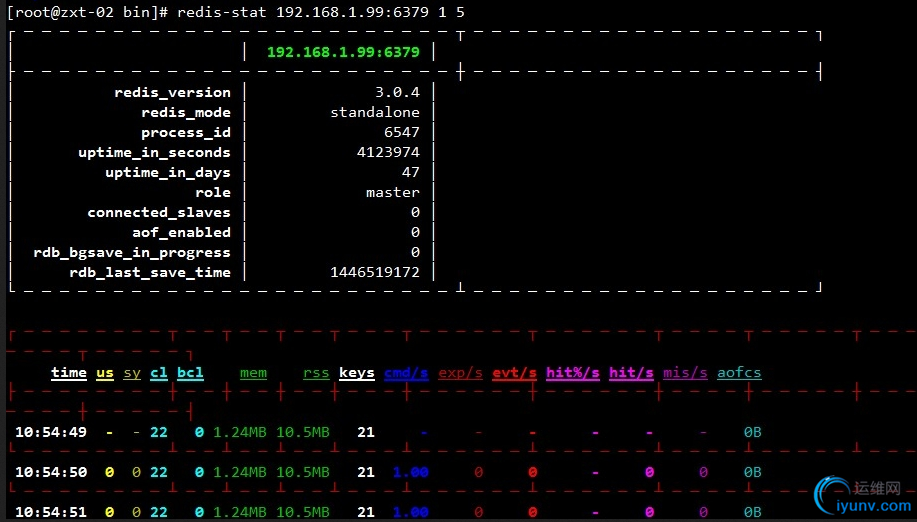Click the blue cmd/s column header

pos(406,373)
